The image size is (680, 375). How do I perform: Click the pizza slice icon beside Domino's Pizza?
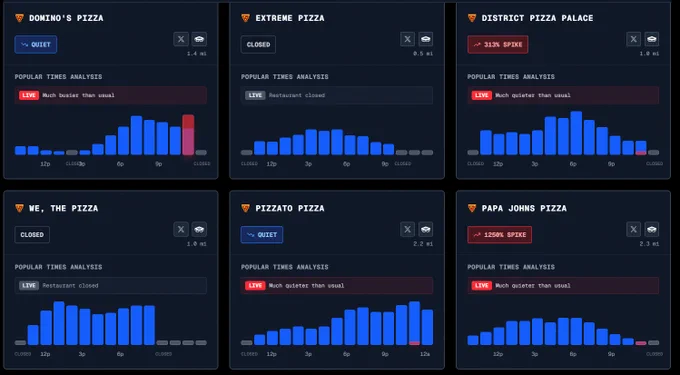coord(20,18)
